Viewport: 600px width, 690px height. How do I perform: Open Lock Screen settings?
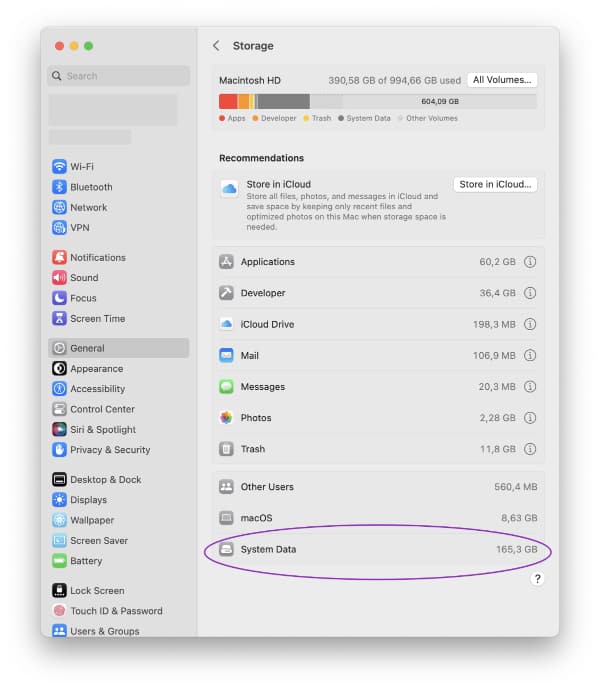click(x=88, y=590)
